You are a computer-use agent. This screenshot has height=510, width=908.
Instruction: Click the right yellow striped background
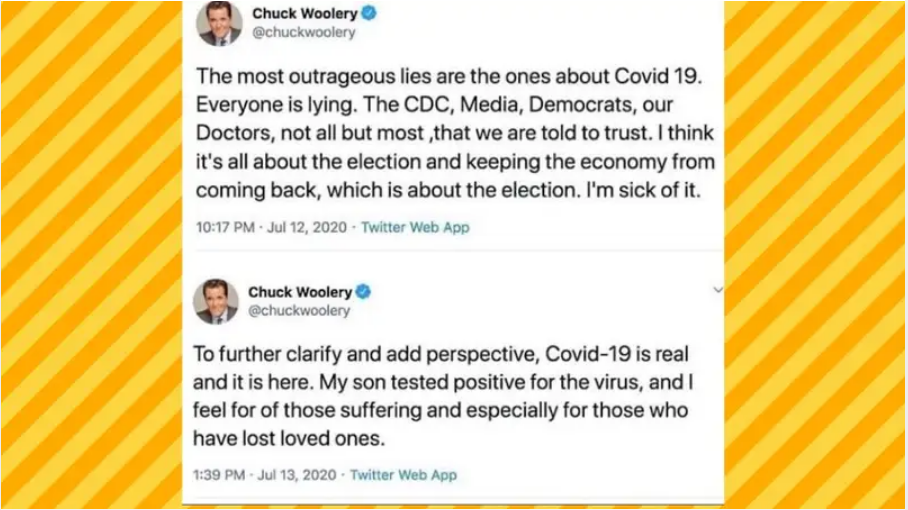[815, 255]
